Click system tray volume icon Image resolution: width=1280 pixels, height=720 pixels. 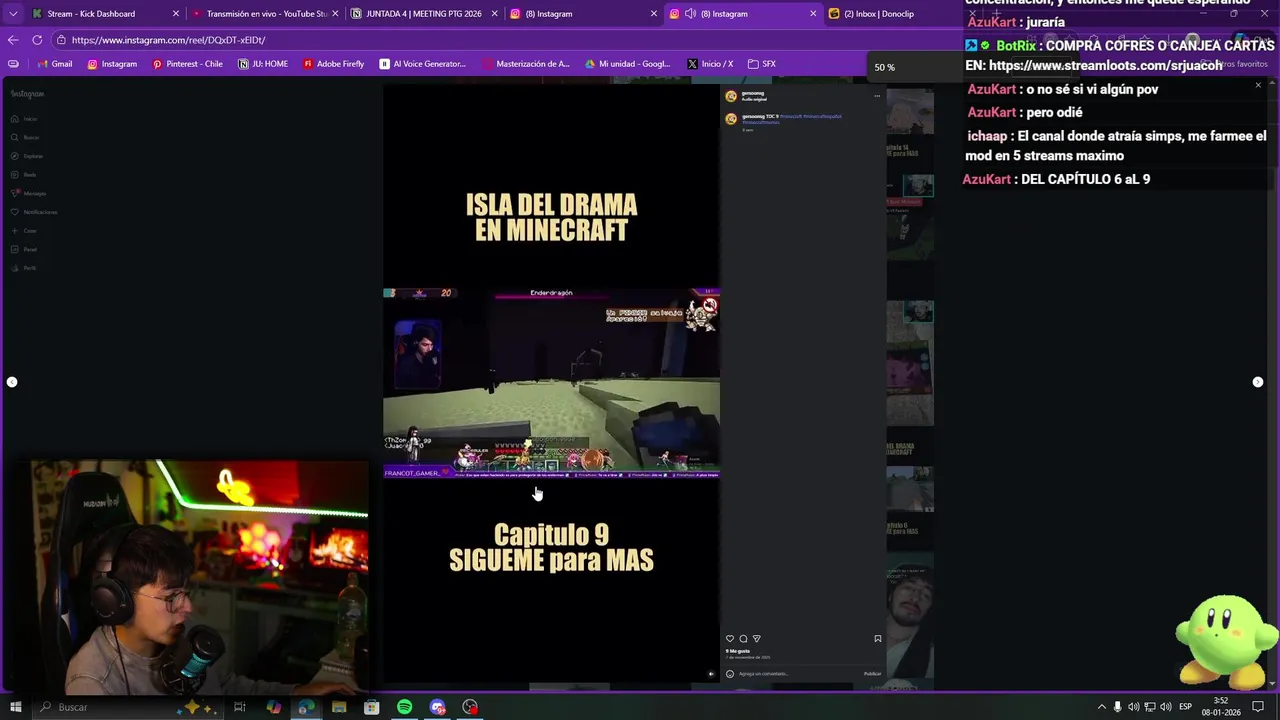1166,707
